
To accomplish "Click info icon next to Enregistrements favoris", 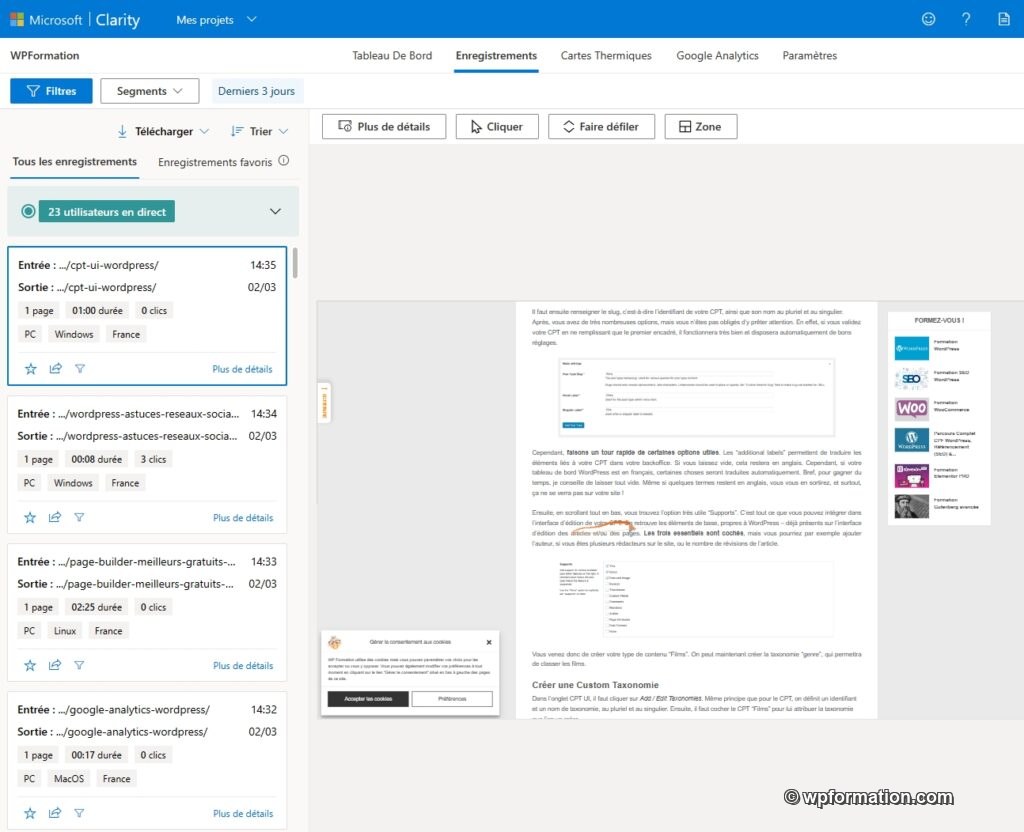I will (283, 161).
